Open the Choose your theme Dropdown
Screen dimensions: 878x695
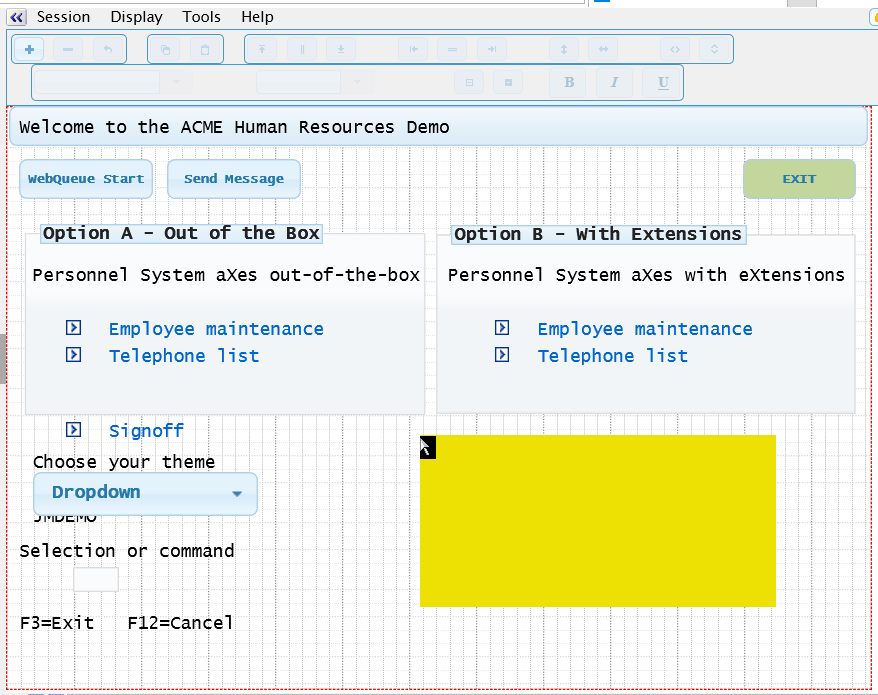pyautogui.click(x=146, y=493)
